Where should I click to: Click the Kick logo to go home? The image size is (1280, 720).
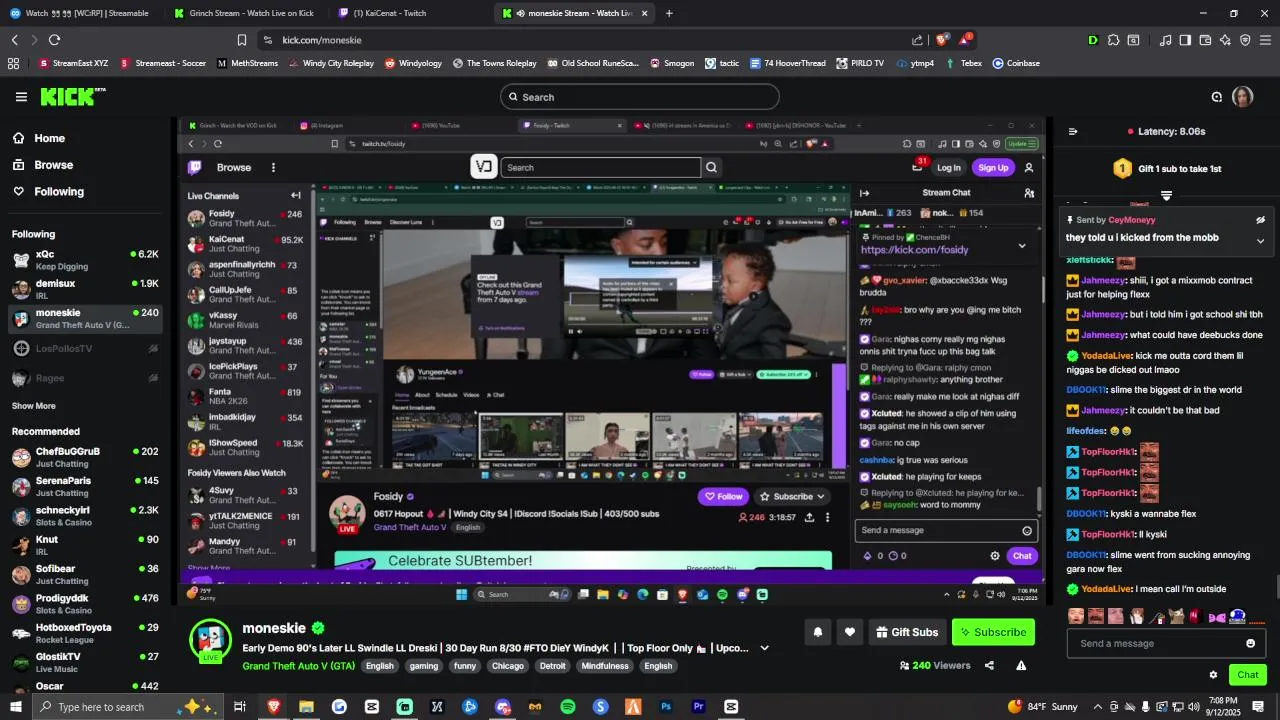tap(72, 97)
